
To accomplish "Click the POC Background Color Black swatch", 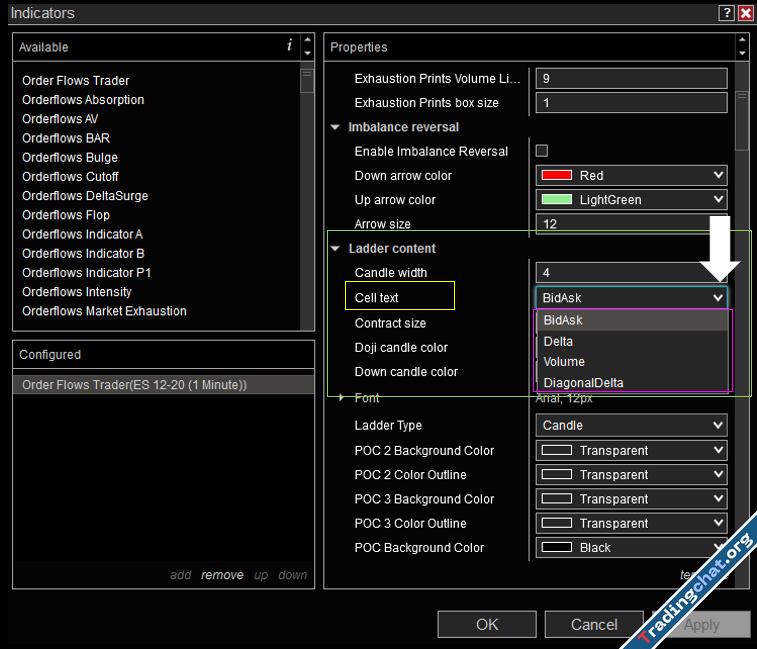I will tap(556, 548).
